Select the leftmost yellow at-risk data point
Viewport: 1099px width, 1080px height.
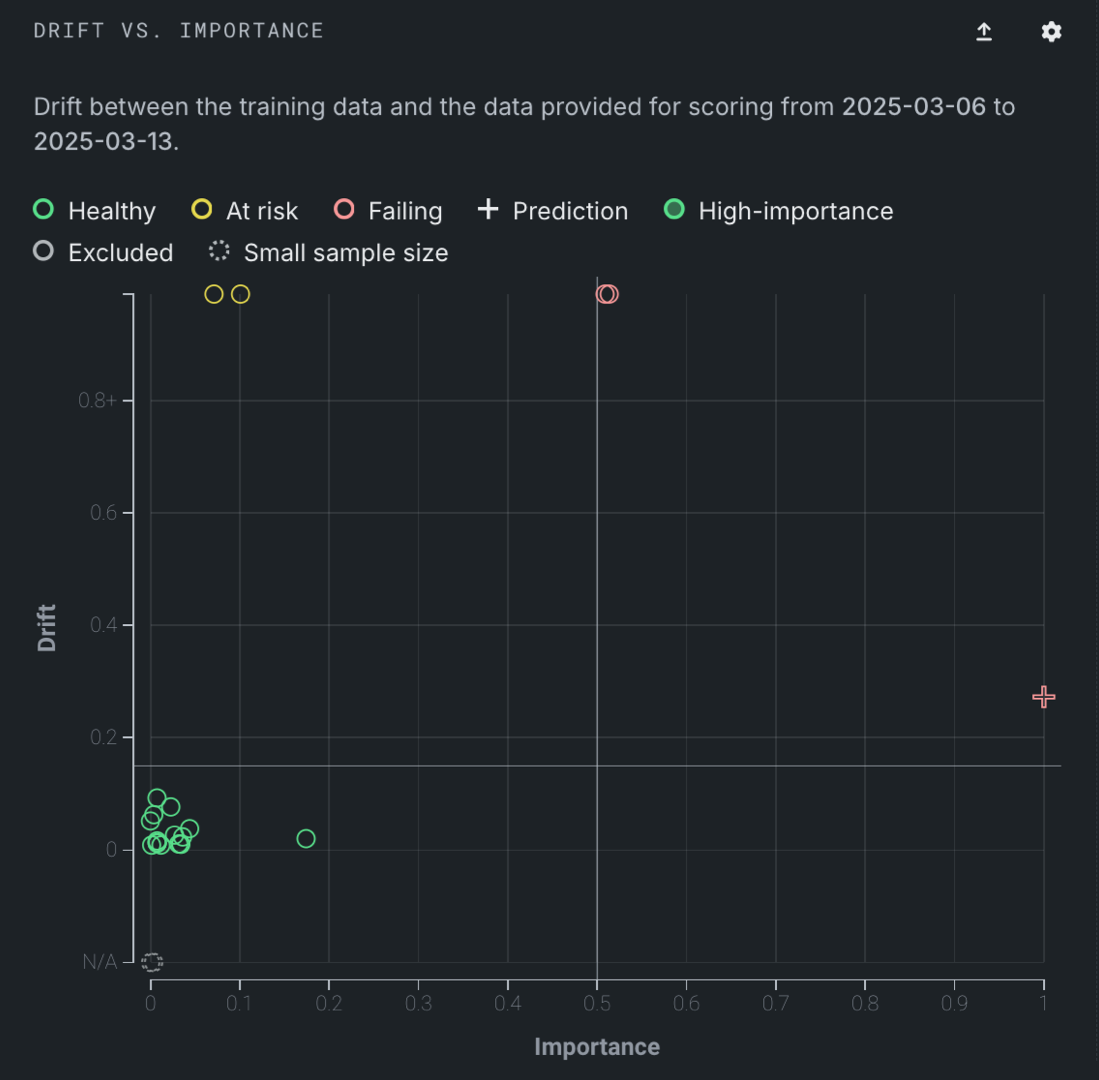213,294
